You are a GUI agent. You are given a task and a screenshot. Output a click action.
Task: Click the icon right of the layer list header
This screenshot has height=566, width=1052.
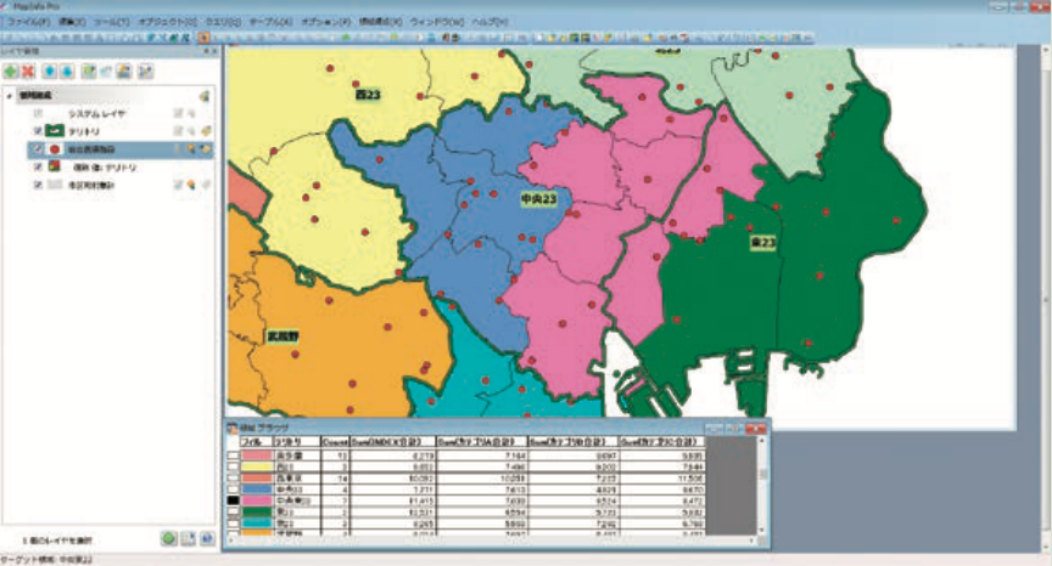pyautogui.click(x=203, y=96)
